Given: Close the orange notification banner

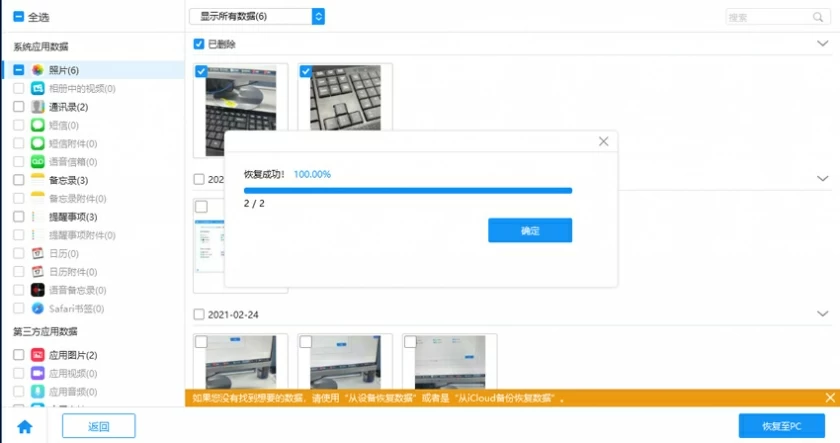Looking at the screenshot, I should click(830, 397).
